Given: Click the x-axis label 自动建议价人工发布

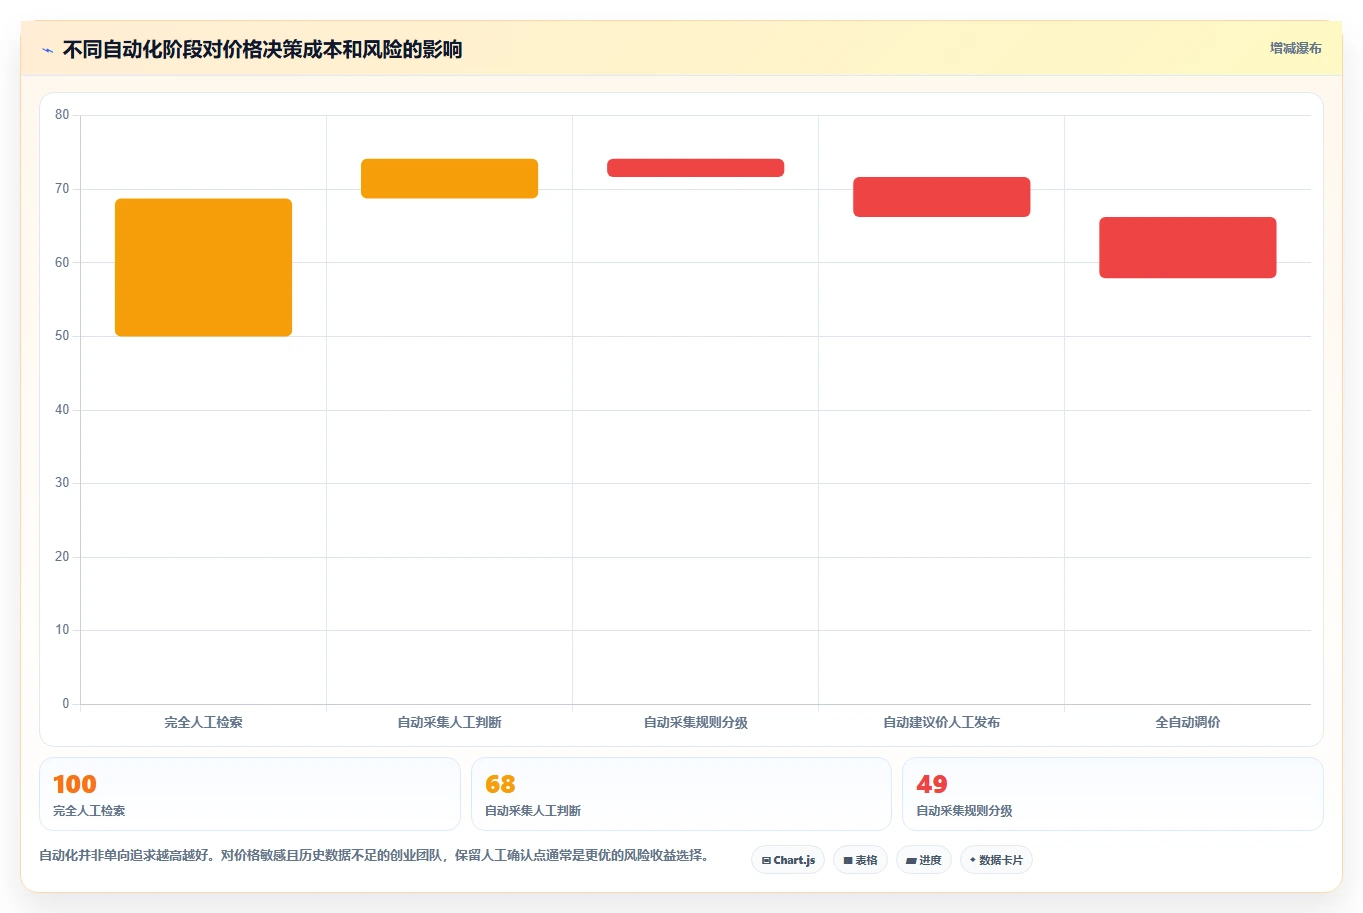Looking at the screenshot, I should (x=942, y=722).
